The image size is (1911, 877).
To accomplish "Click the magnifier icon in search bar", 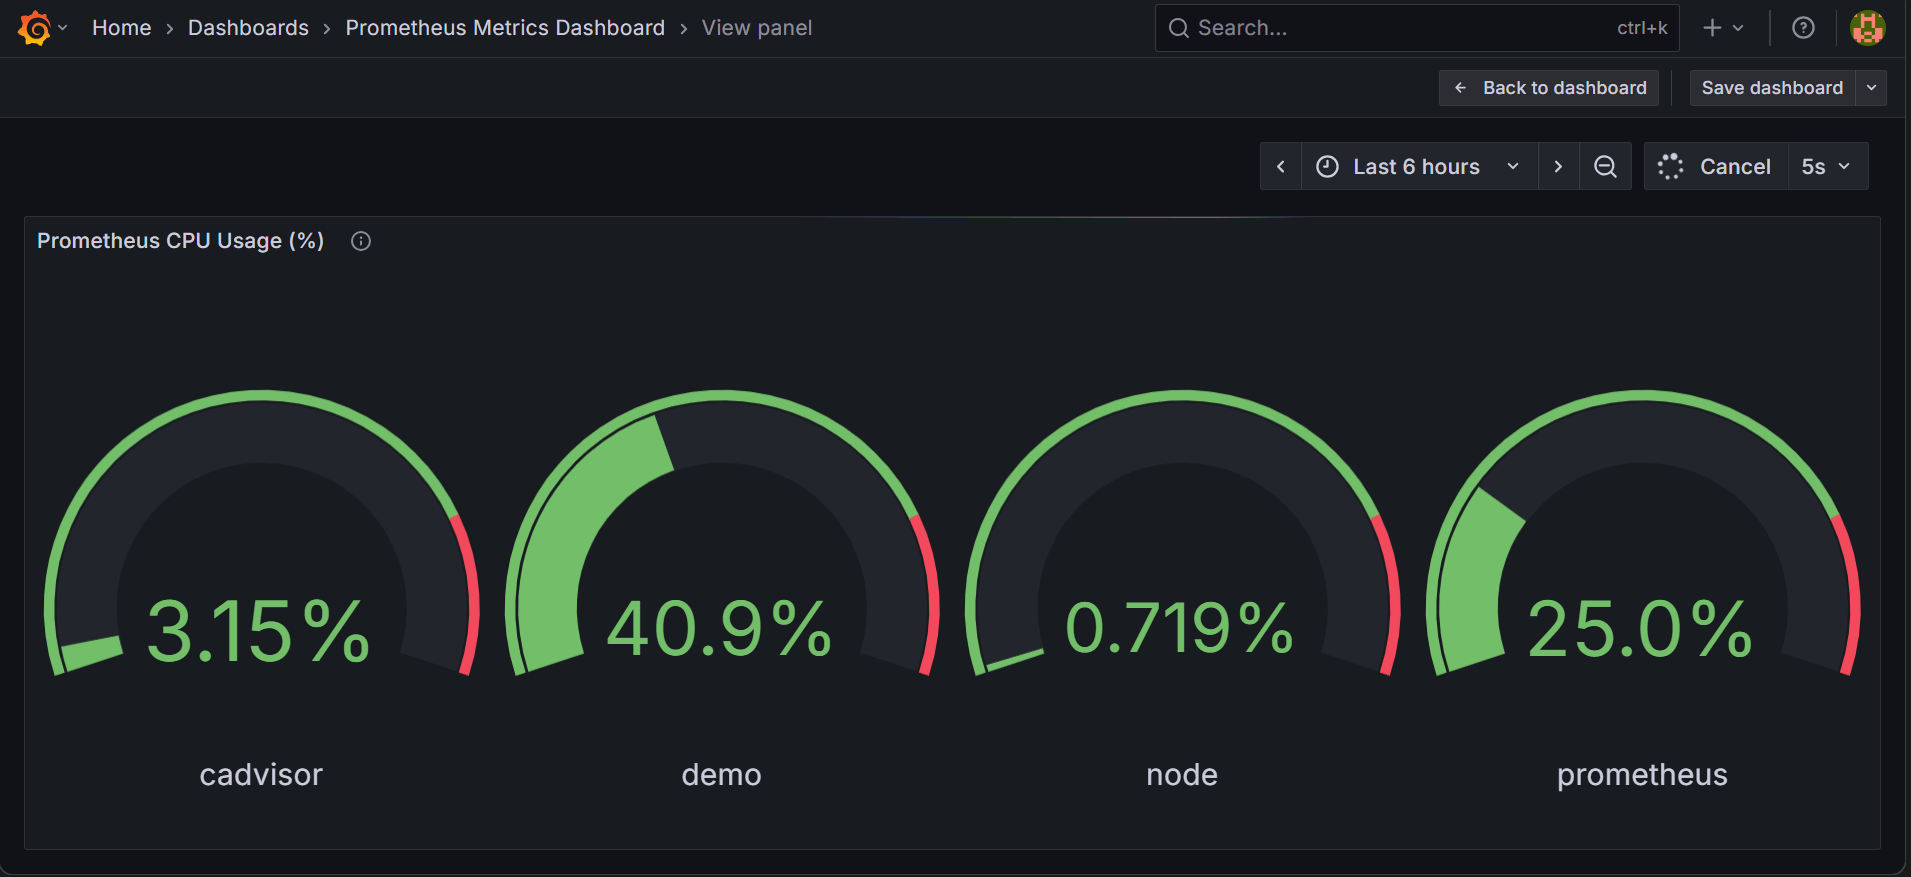I will 1179,28.
